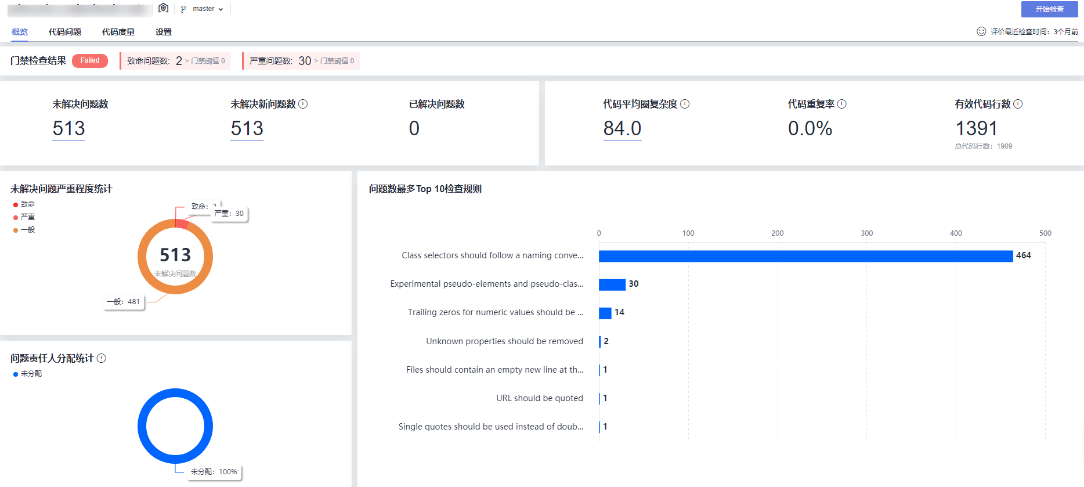Click the info icon beside 代码重复率
This screenshot has height=487, width=1084.
842,104
